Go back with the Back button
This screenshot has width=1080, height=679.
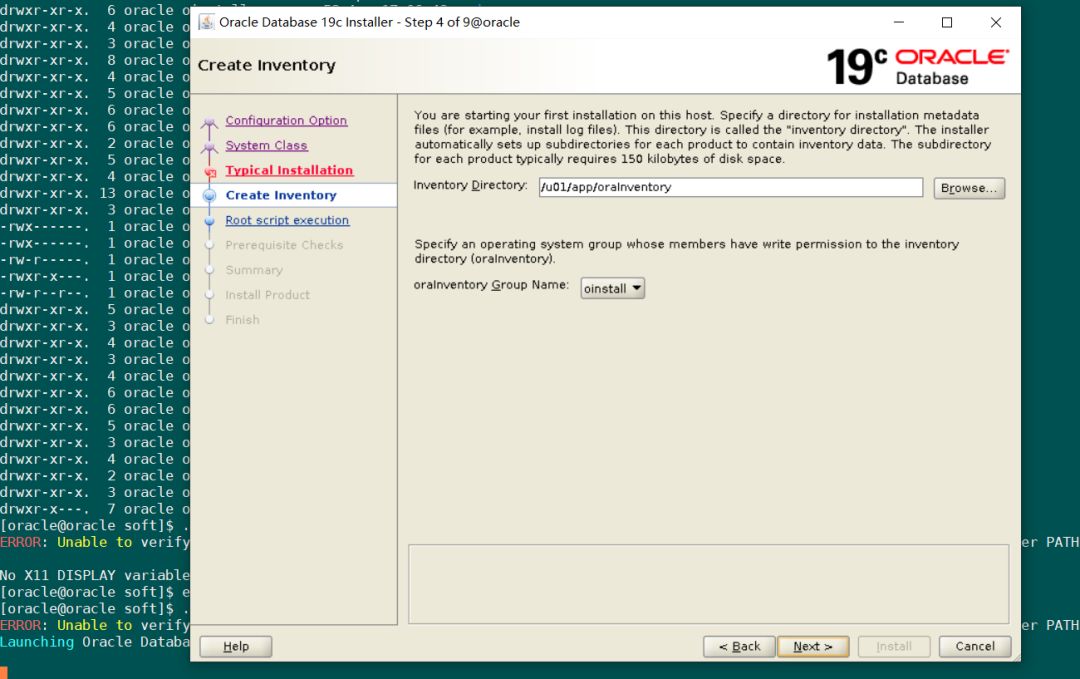739,647
